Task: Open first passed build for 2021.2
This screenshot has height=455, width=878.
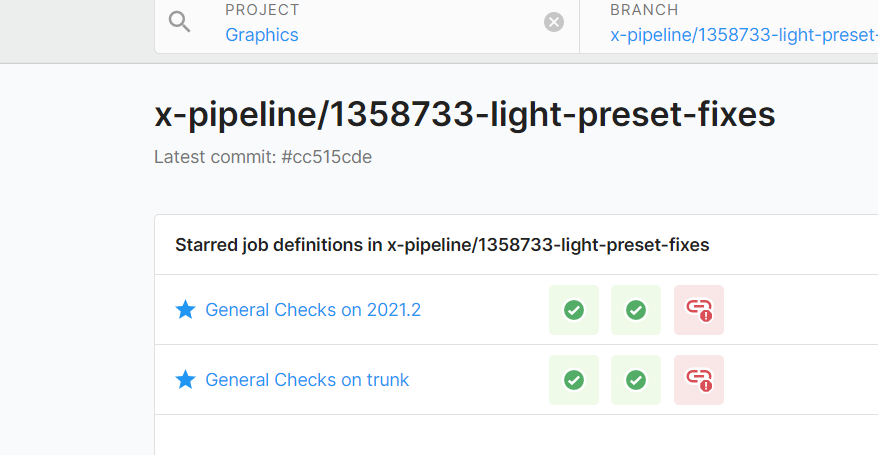Action: point(573,310)
